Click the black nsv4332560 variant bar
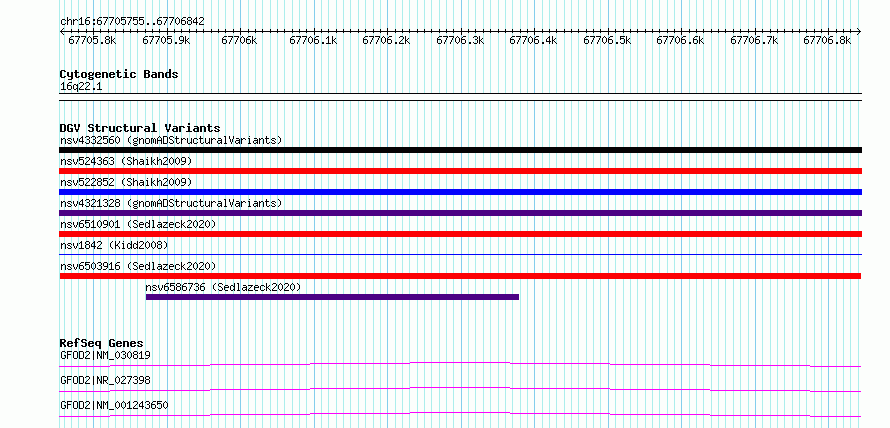Screen dimensions: 890x428 (x=460, y=150)
